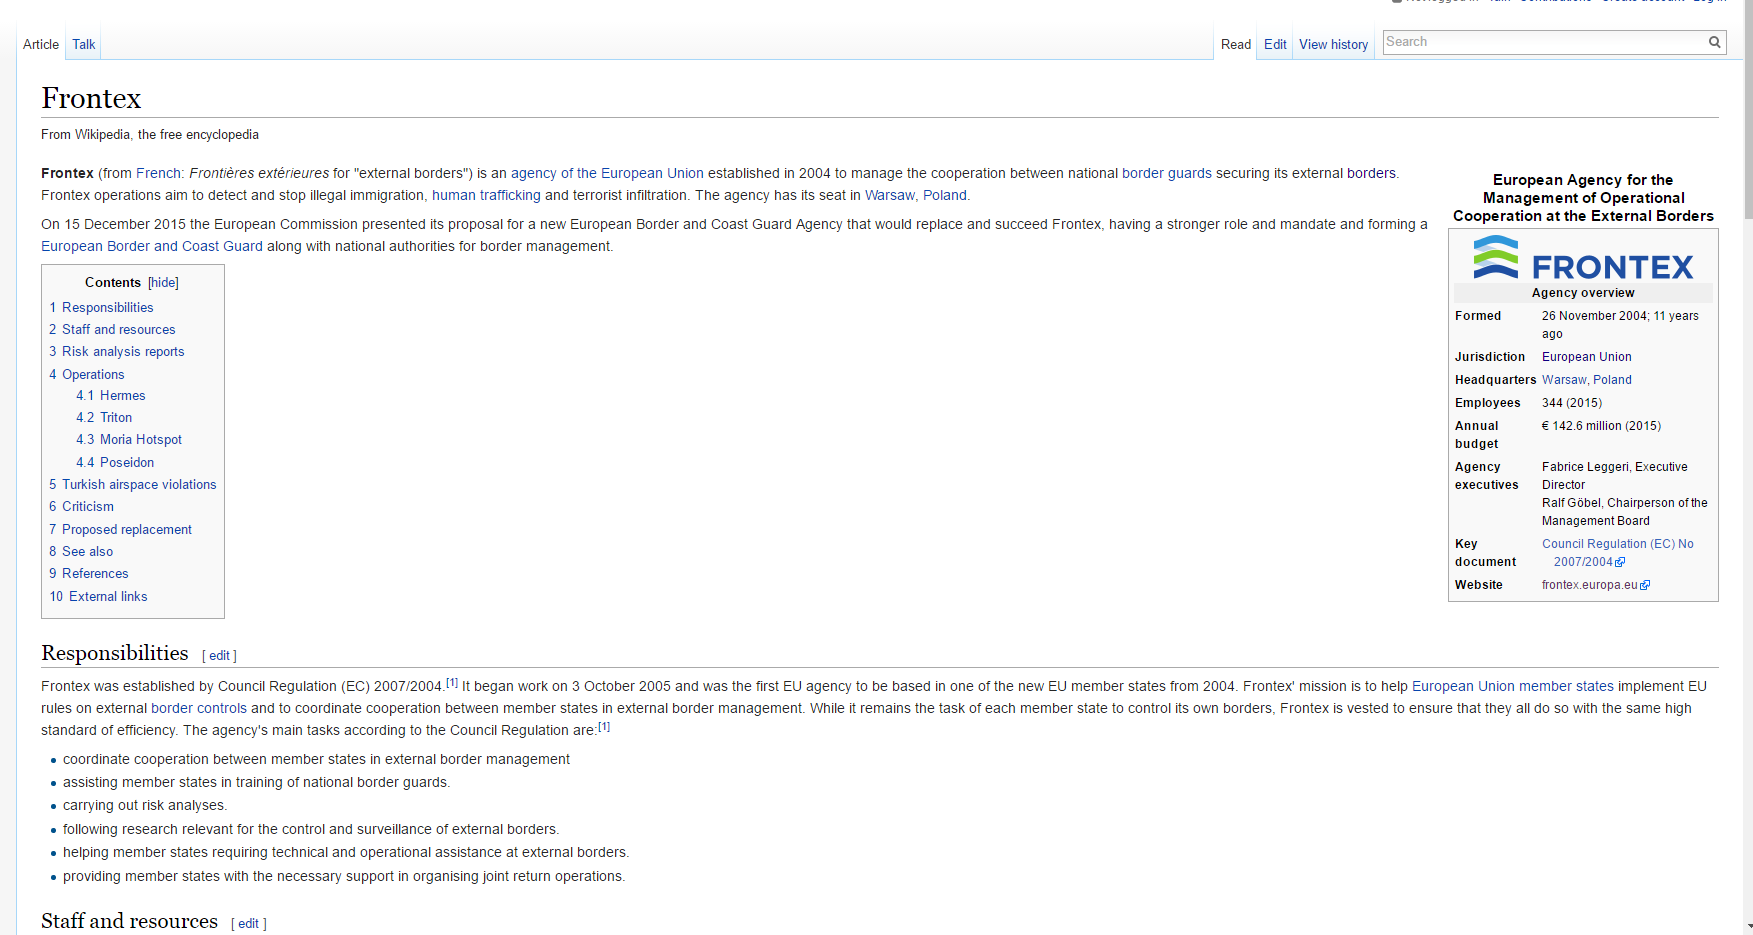Open the Edit tab
1753x935 pixels.
[1274, 44]
